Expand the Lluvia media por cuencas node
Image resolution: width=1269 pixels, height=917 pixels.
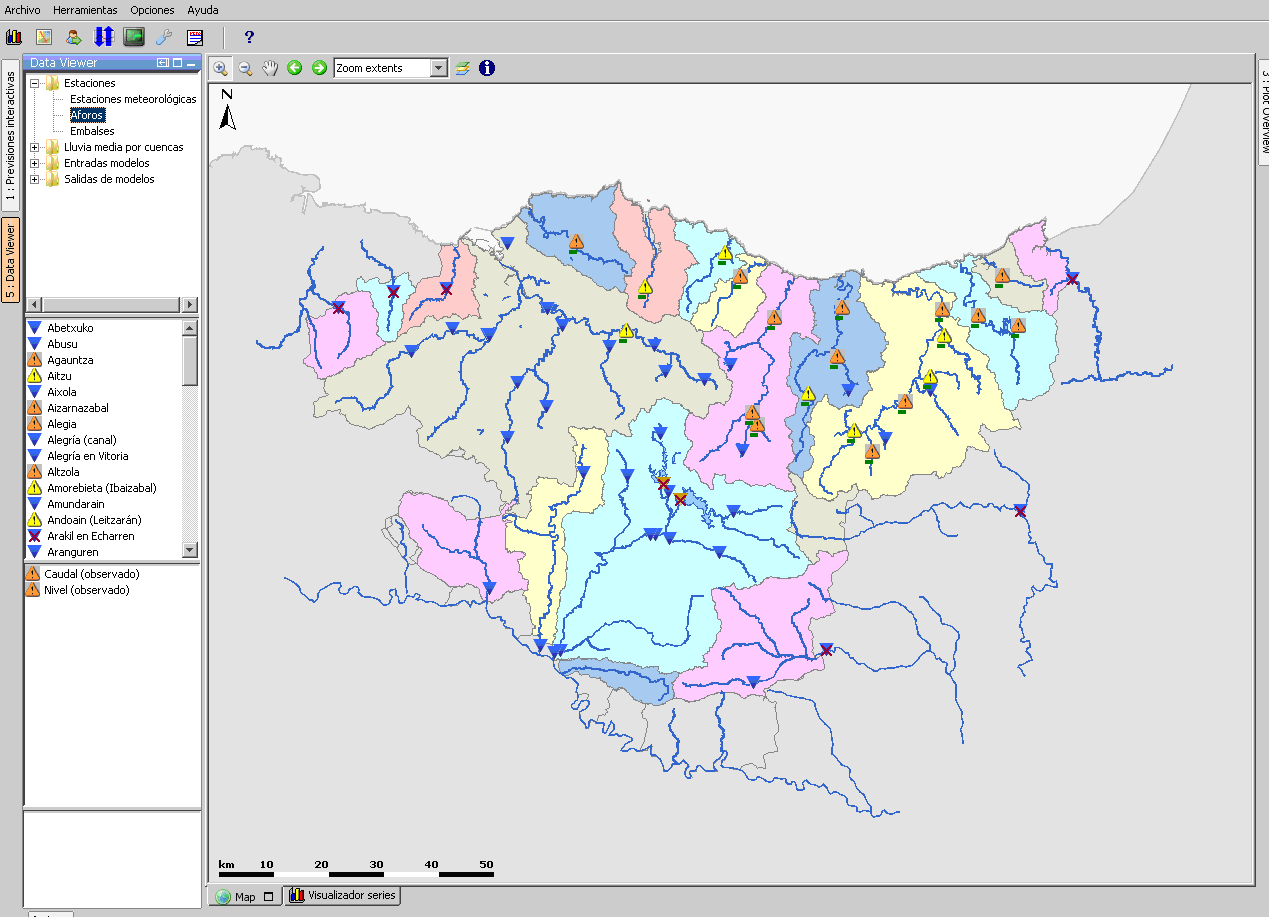tap(35, 147)
